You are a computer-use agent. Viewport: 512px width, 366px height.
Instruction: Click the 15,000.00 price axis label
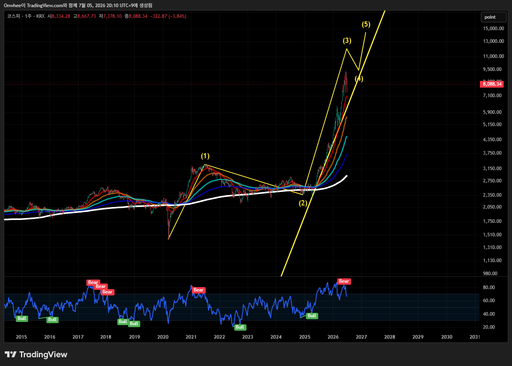coord(494,28)
